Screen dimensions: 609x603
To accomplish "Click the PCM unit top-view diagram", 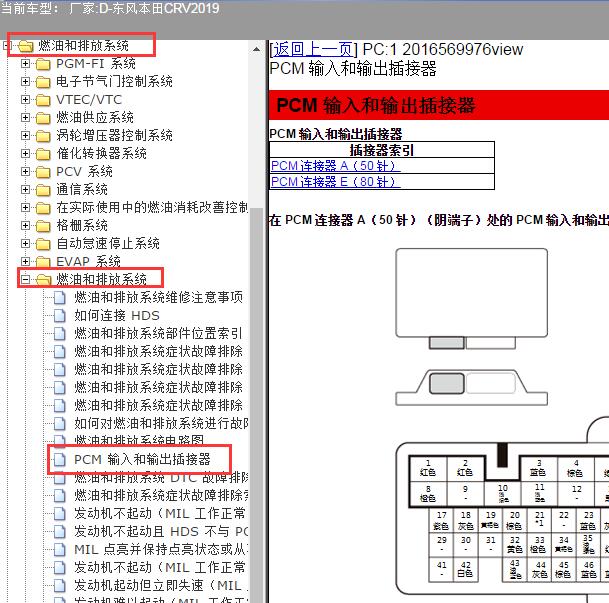I will pyautogui.click(x=472, y=299).
